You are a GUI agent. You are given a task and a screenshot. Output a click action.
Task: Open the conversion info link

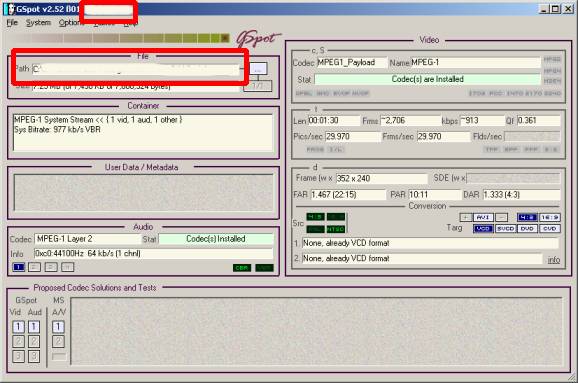pos(554,260)
